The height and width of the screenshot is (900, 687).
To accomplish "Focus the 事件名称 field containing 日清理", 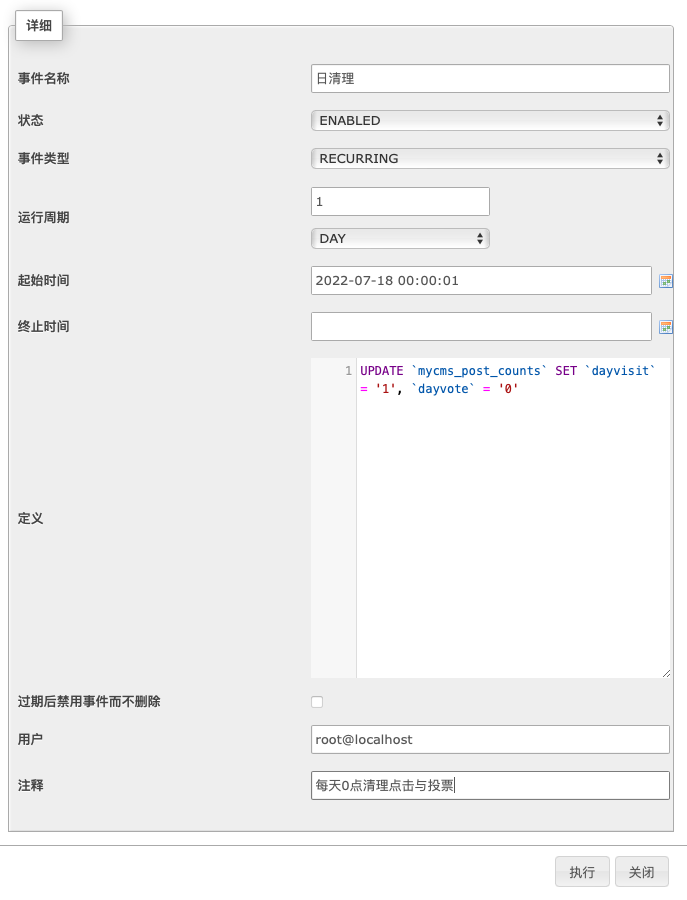I will [489, 78].
